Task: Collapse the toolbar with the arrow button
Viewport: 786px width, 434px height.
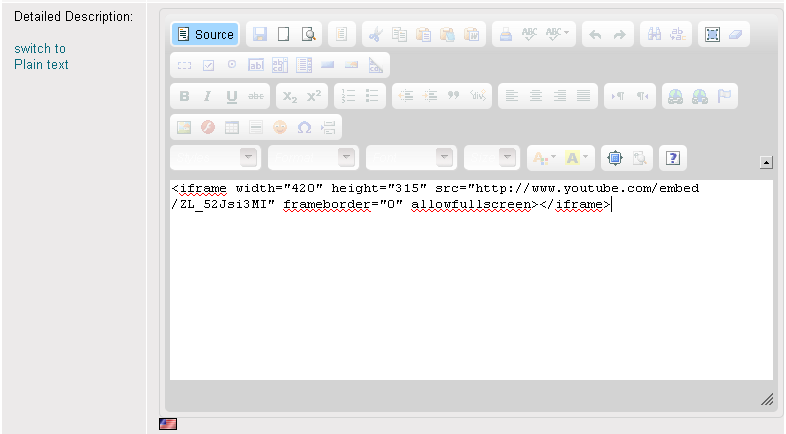Action: point(765,161)
